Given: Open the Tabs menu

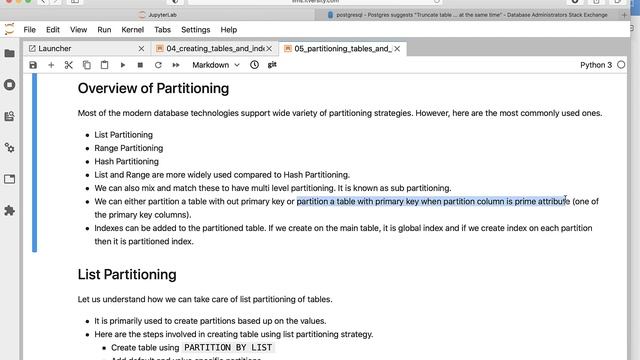Looking at the screenshot, I should (162, 30).
